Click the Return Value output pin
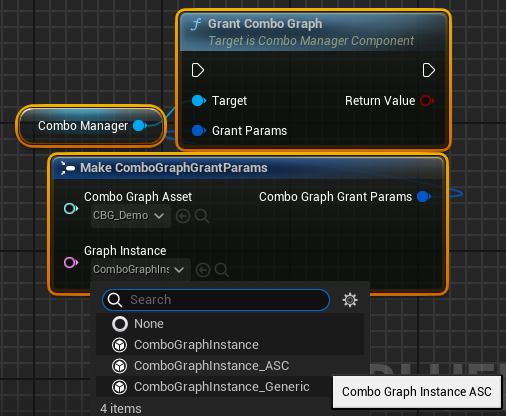Image resolution: width=506 pixels, height=416 pixels. [427, 100]
